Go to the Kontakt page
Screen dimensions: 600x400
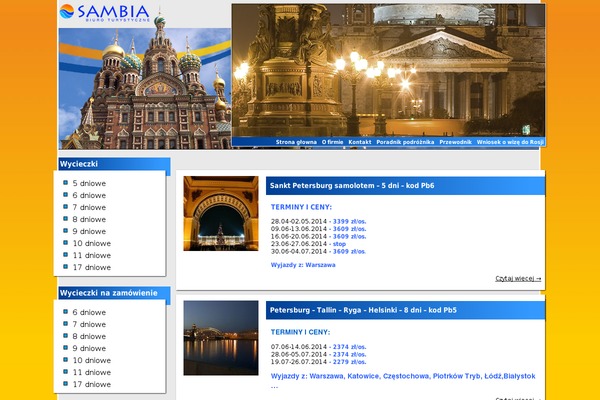[360, 142]
